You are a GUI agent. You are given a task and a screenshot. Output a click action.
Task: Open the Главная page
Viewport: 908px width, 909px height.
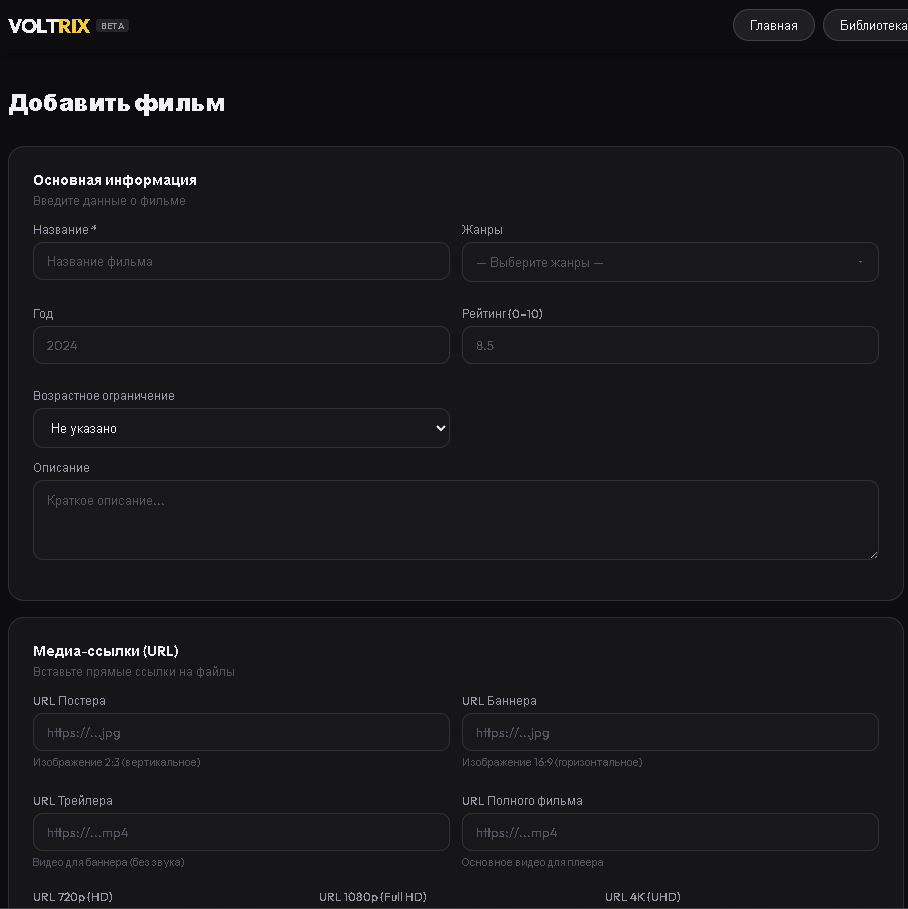click(773, 26)
